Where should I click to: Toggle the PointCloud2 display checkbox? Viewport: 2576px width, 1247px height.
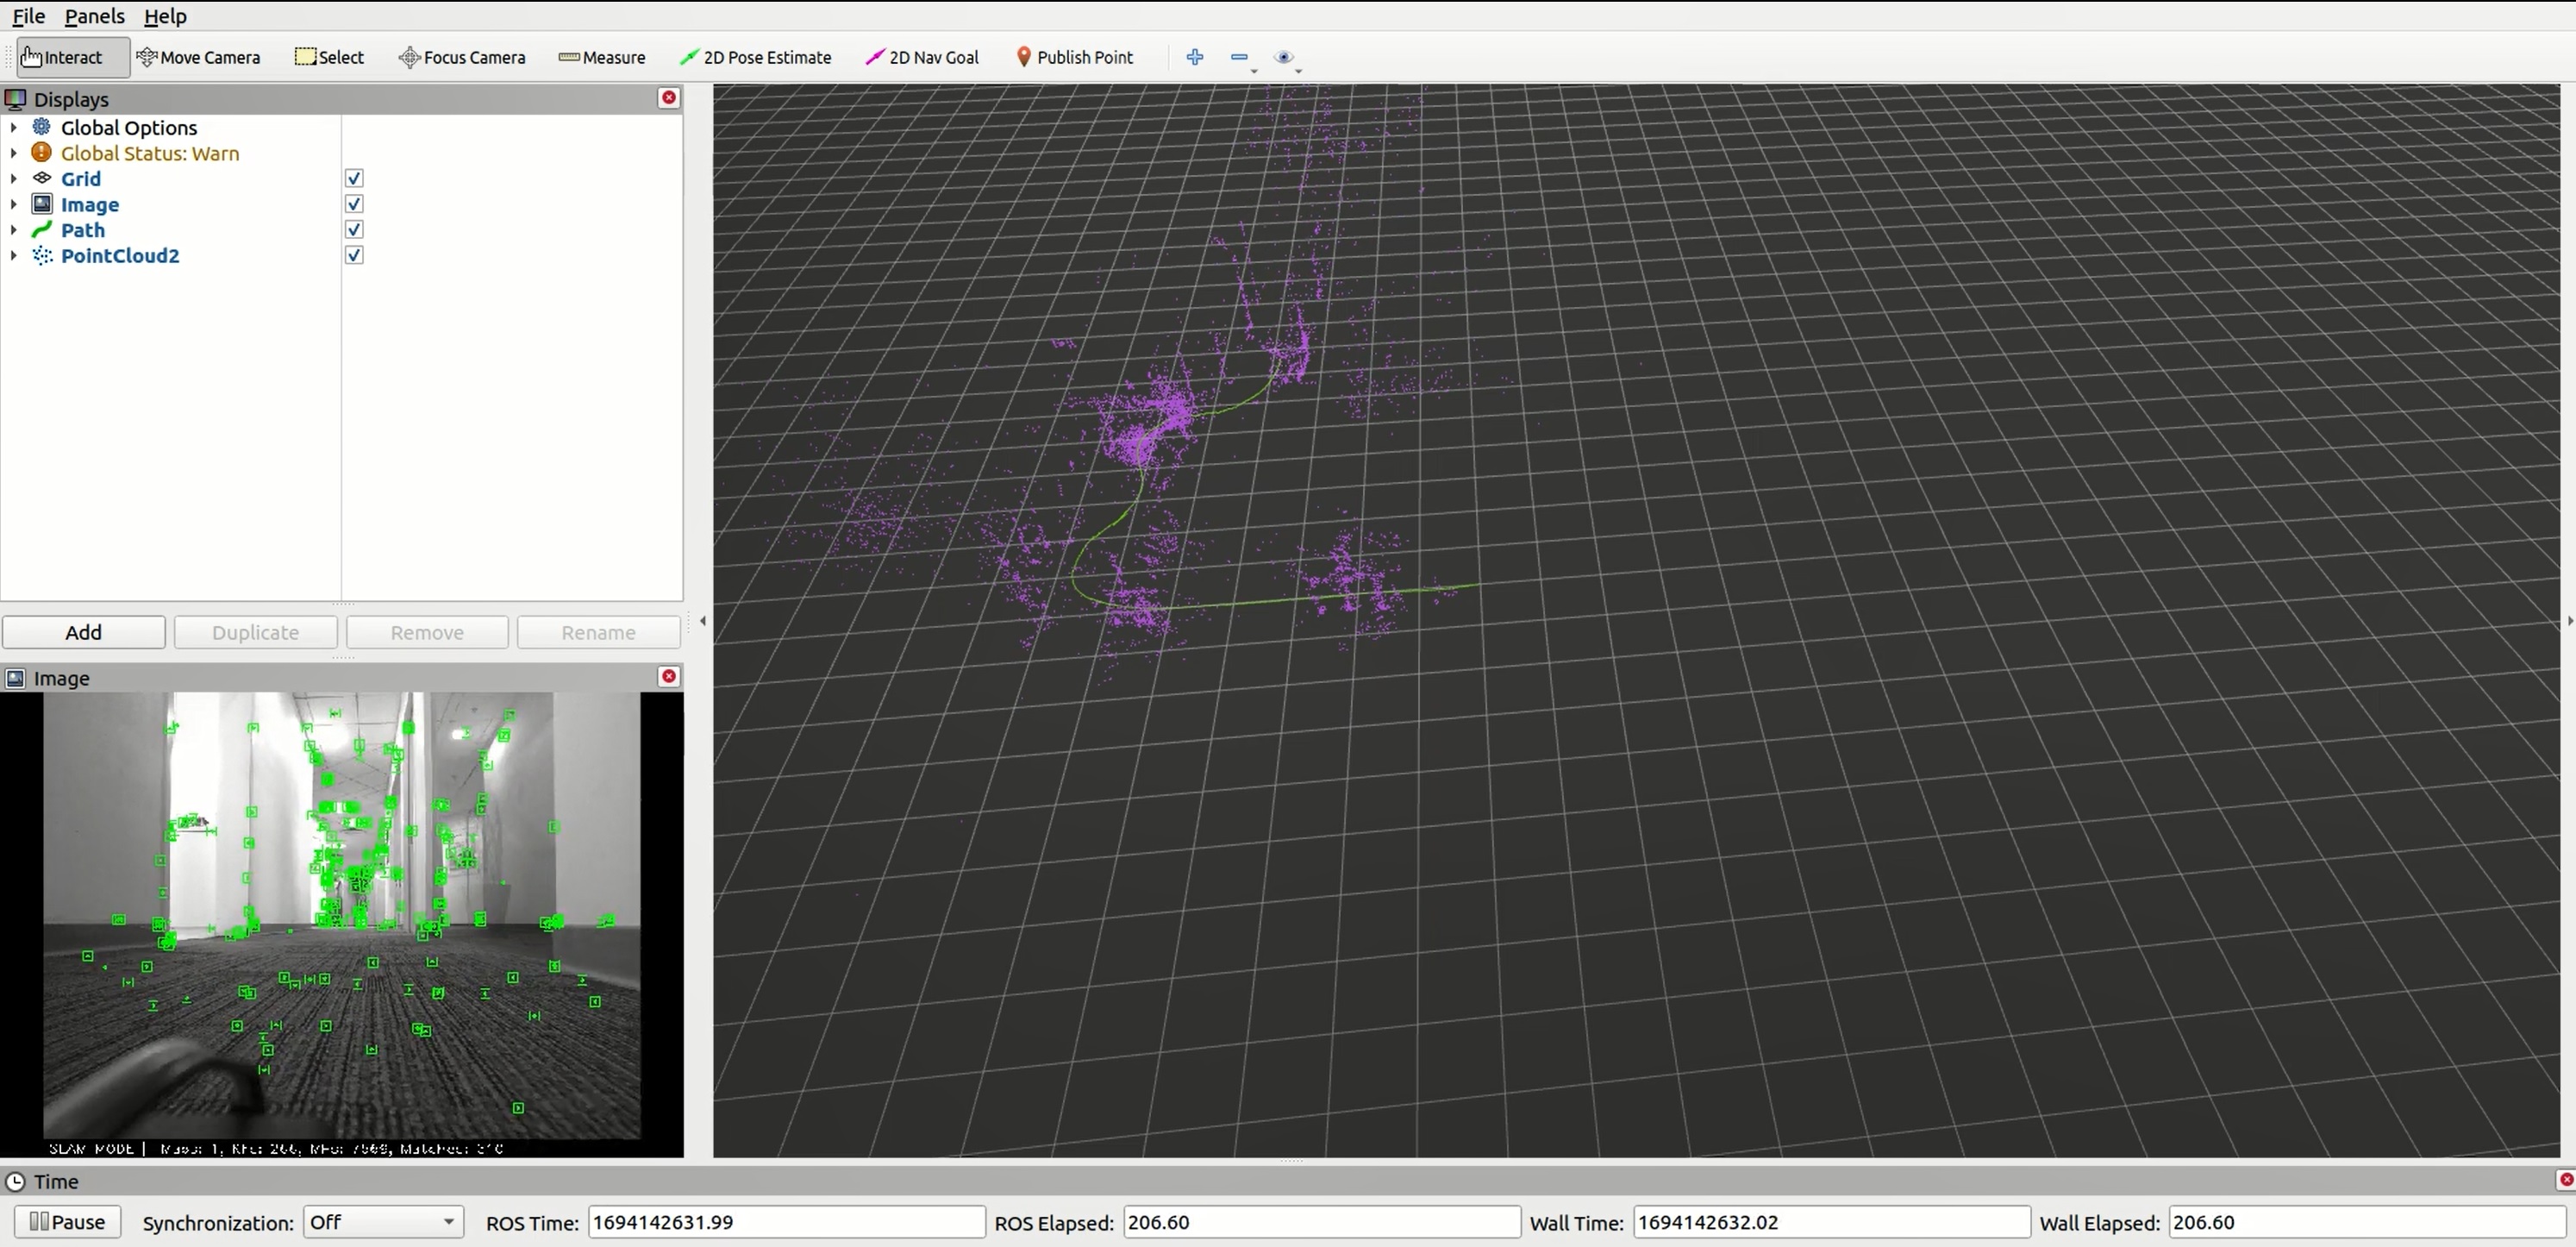pyautogui.click(x=354, y=255)
